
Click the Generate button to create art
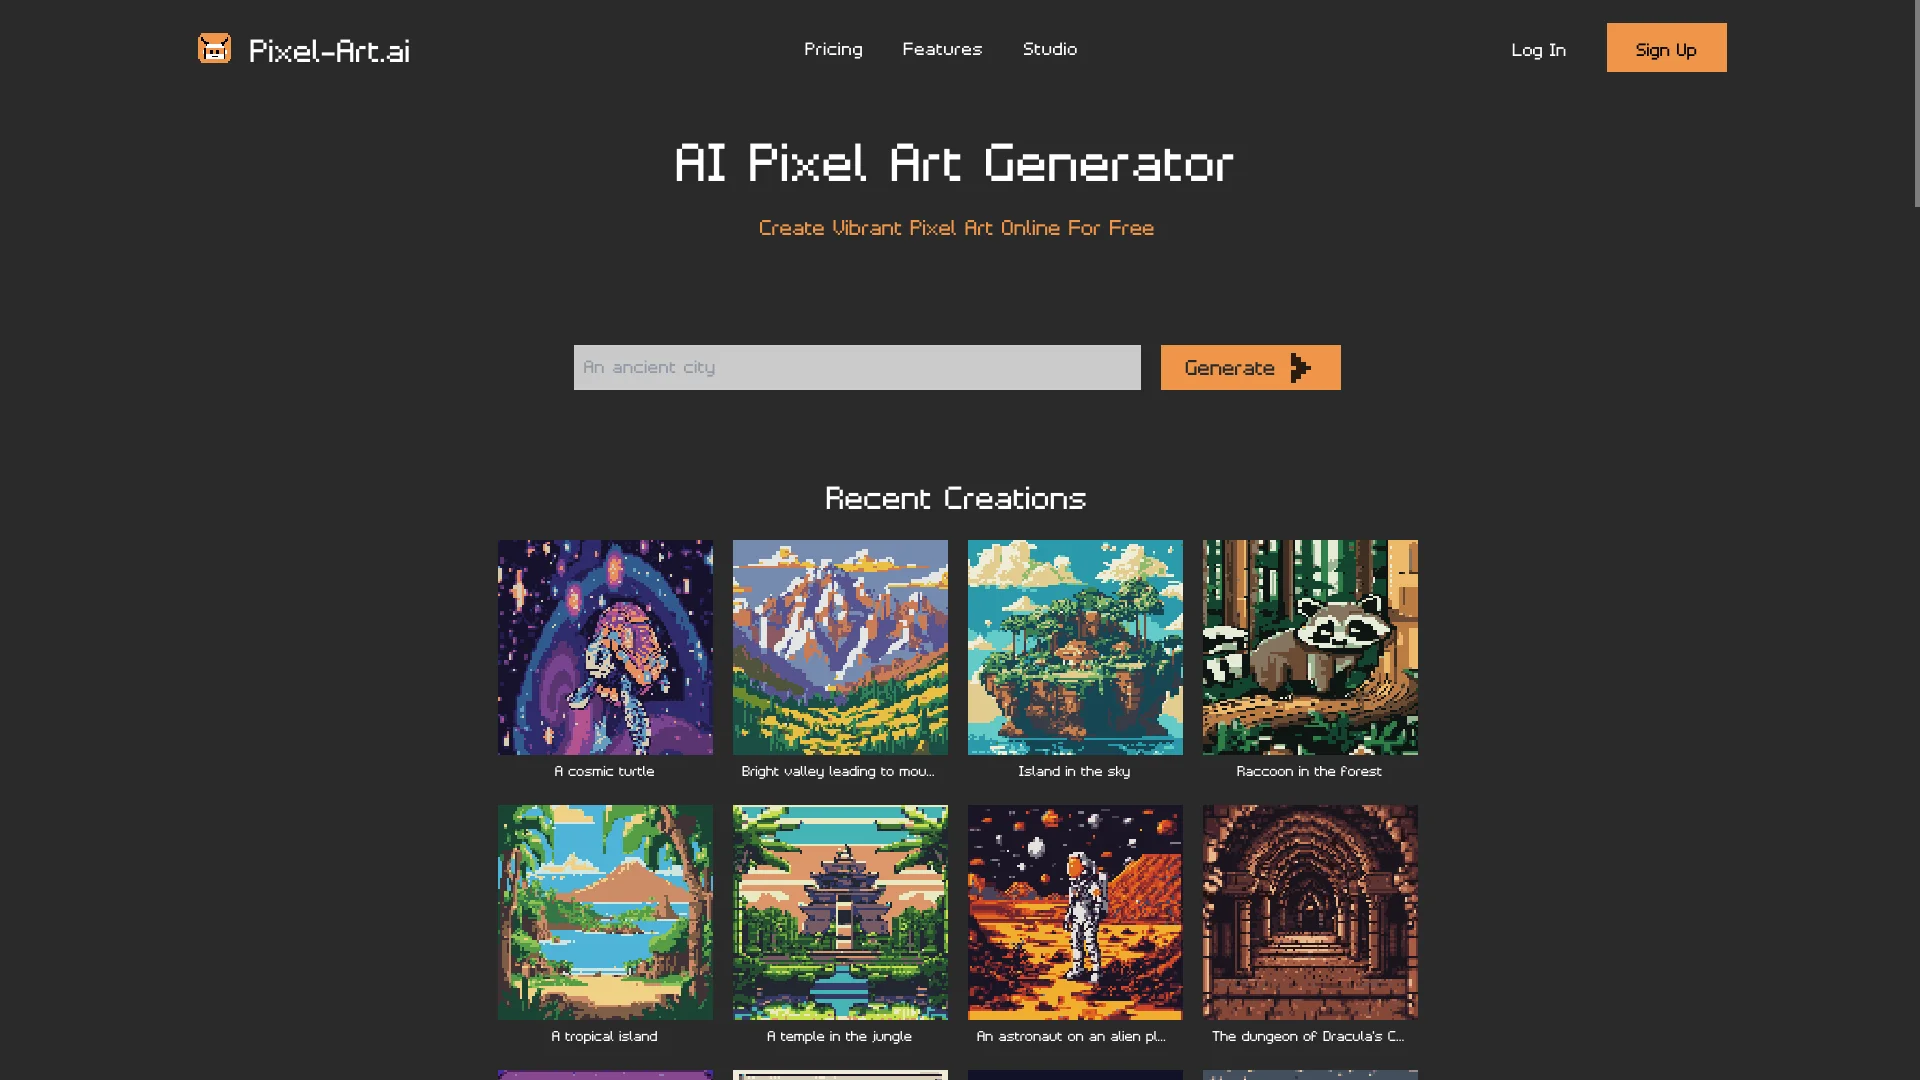(x=1250, y=367)
